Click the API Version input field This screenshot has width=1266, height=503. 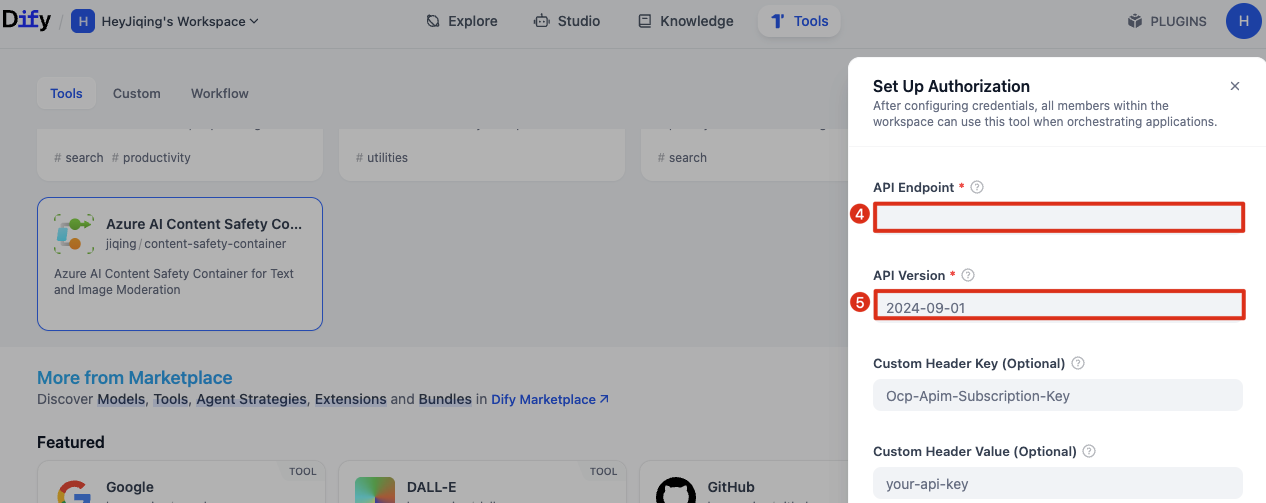[1058, 307]
